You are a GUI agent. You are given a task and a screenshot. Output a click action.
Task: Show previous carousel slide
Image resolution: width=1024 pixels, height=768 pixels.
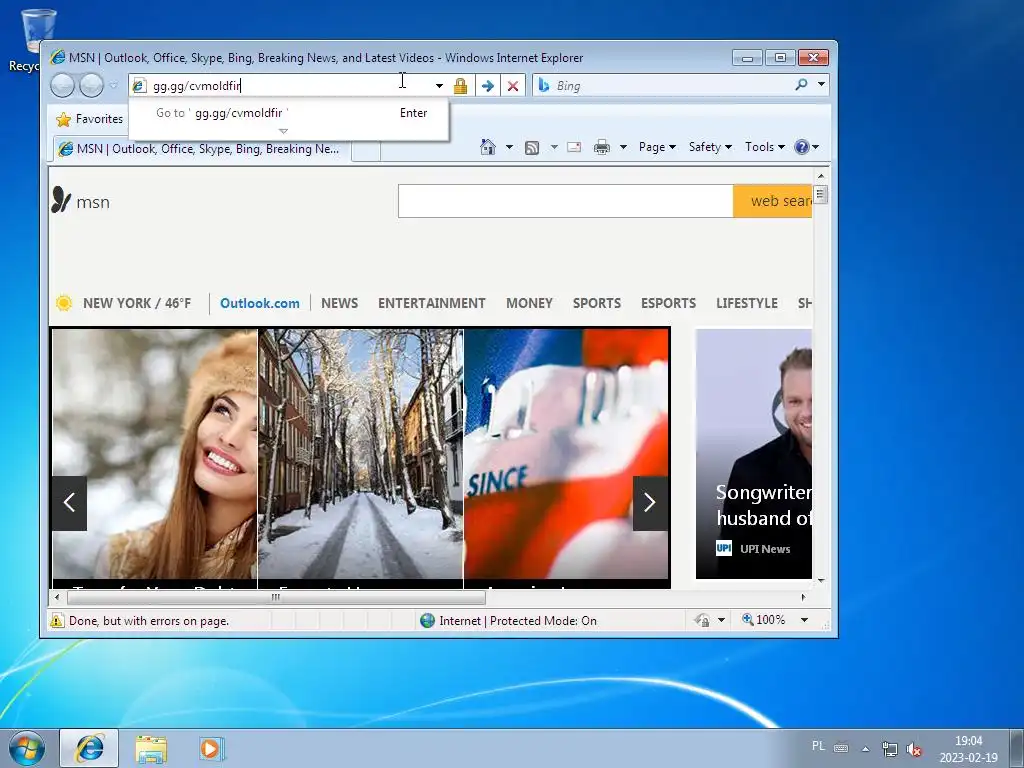[69, 503]
